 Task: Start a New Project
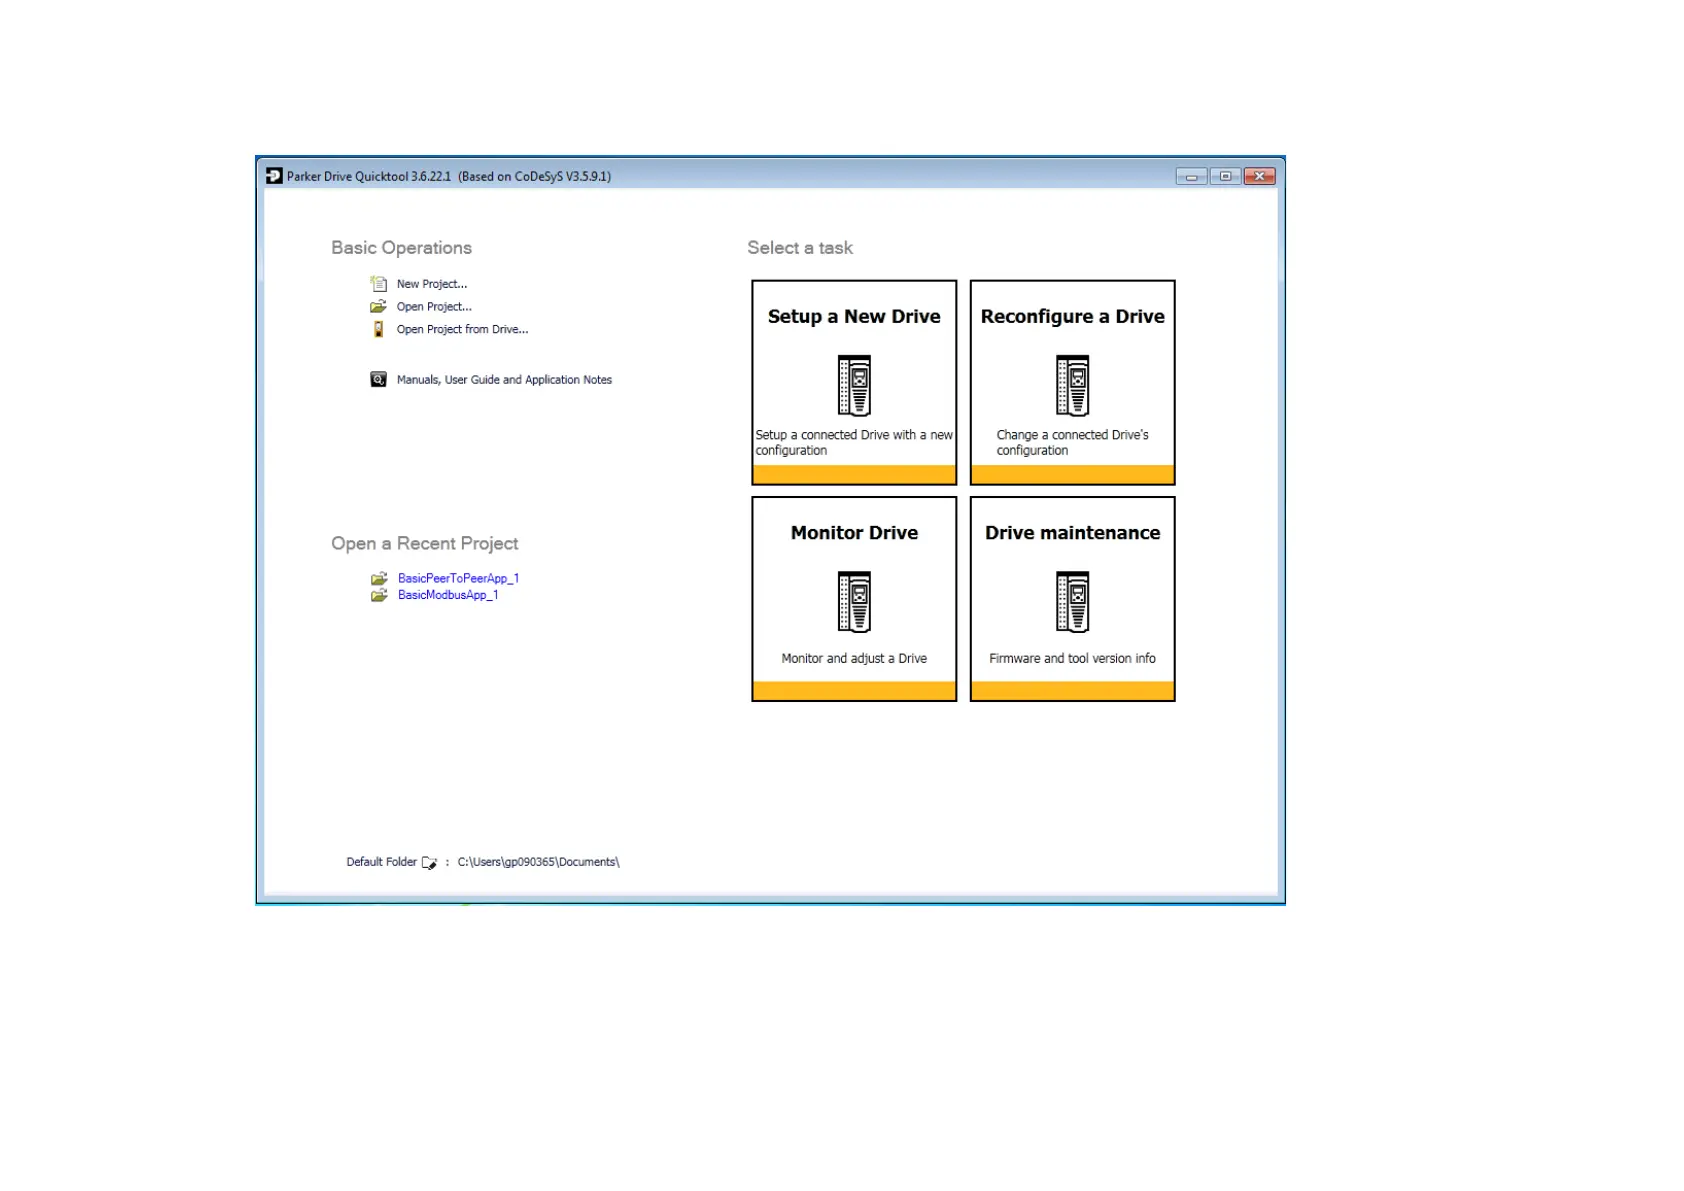point(431,284)
